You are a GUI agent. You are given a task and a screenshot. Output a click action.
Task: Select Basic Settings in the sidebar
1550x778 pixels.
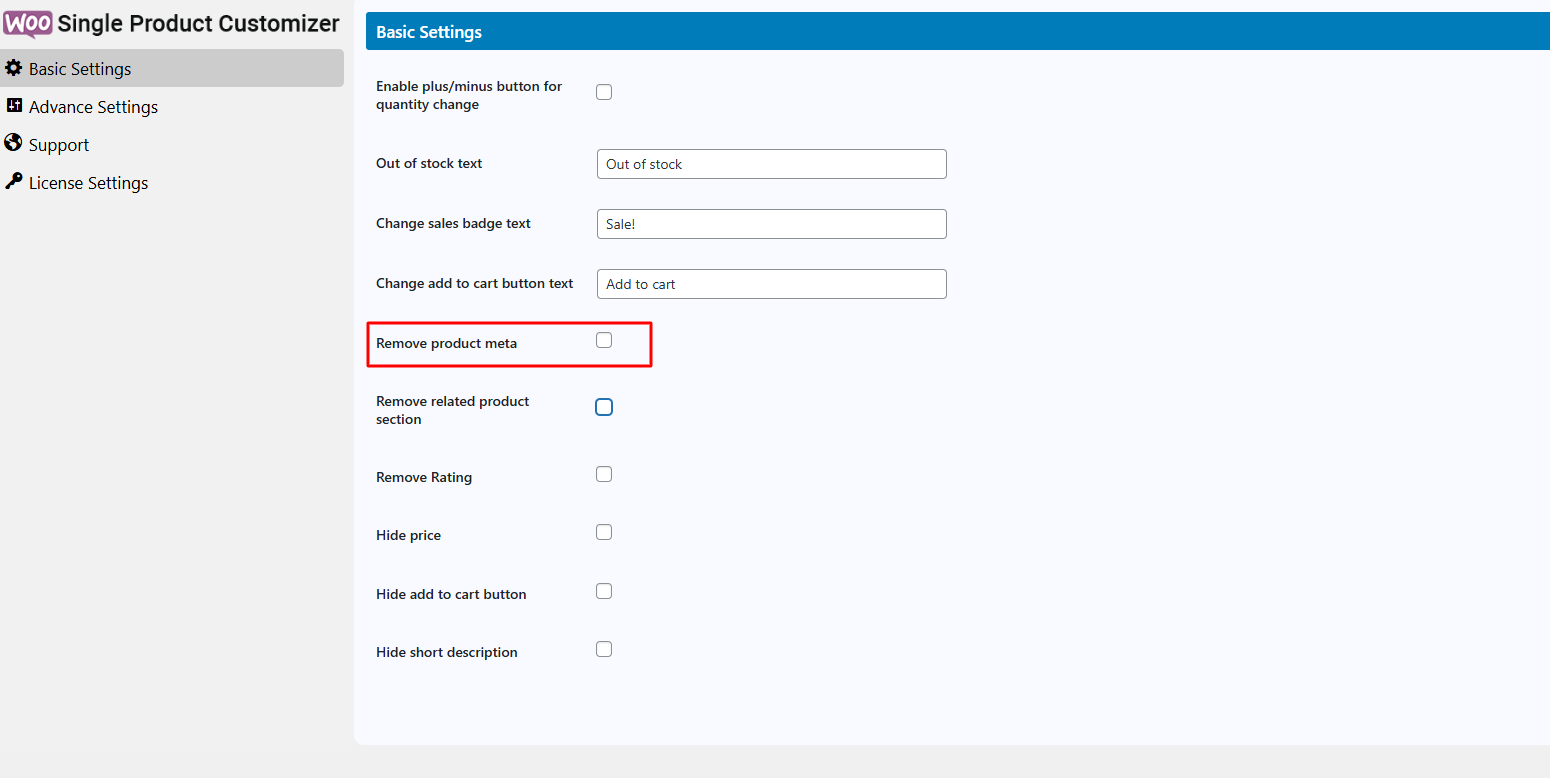coord(80,69)
